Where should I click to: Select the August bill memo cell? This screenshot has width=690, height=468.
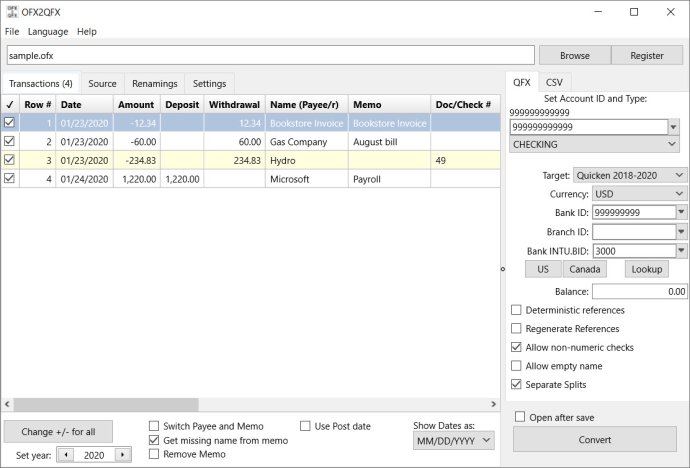tap(389, 142)
